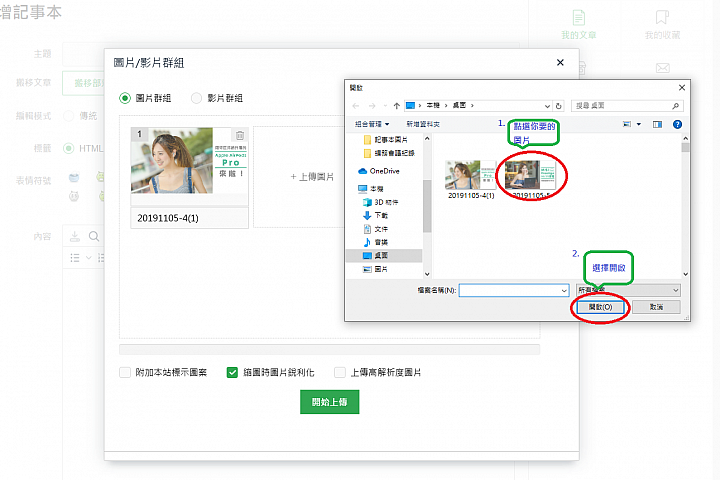This screenshot has height=480, width=720.
Task: Click the navigation pane scrollbar thumb
Action: [x=427, y=206]
